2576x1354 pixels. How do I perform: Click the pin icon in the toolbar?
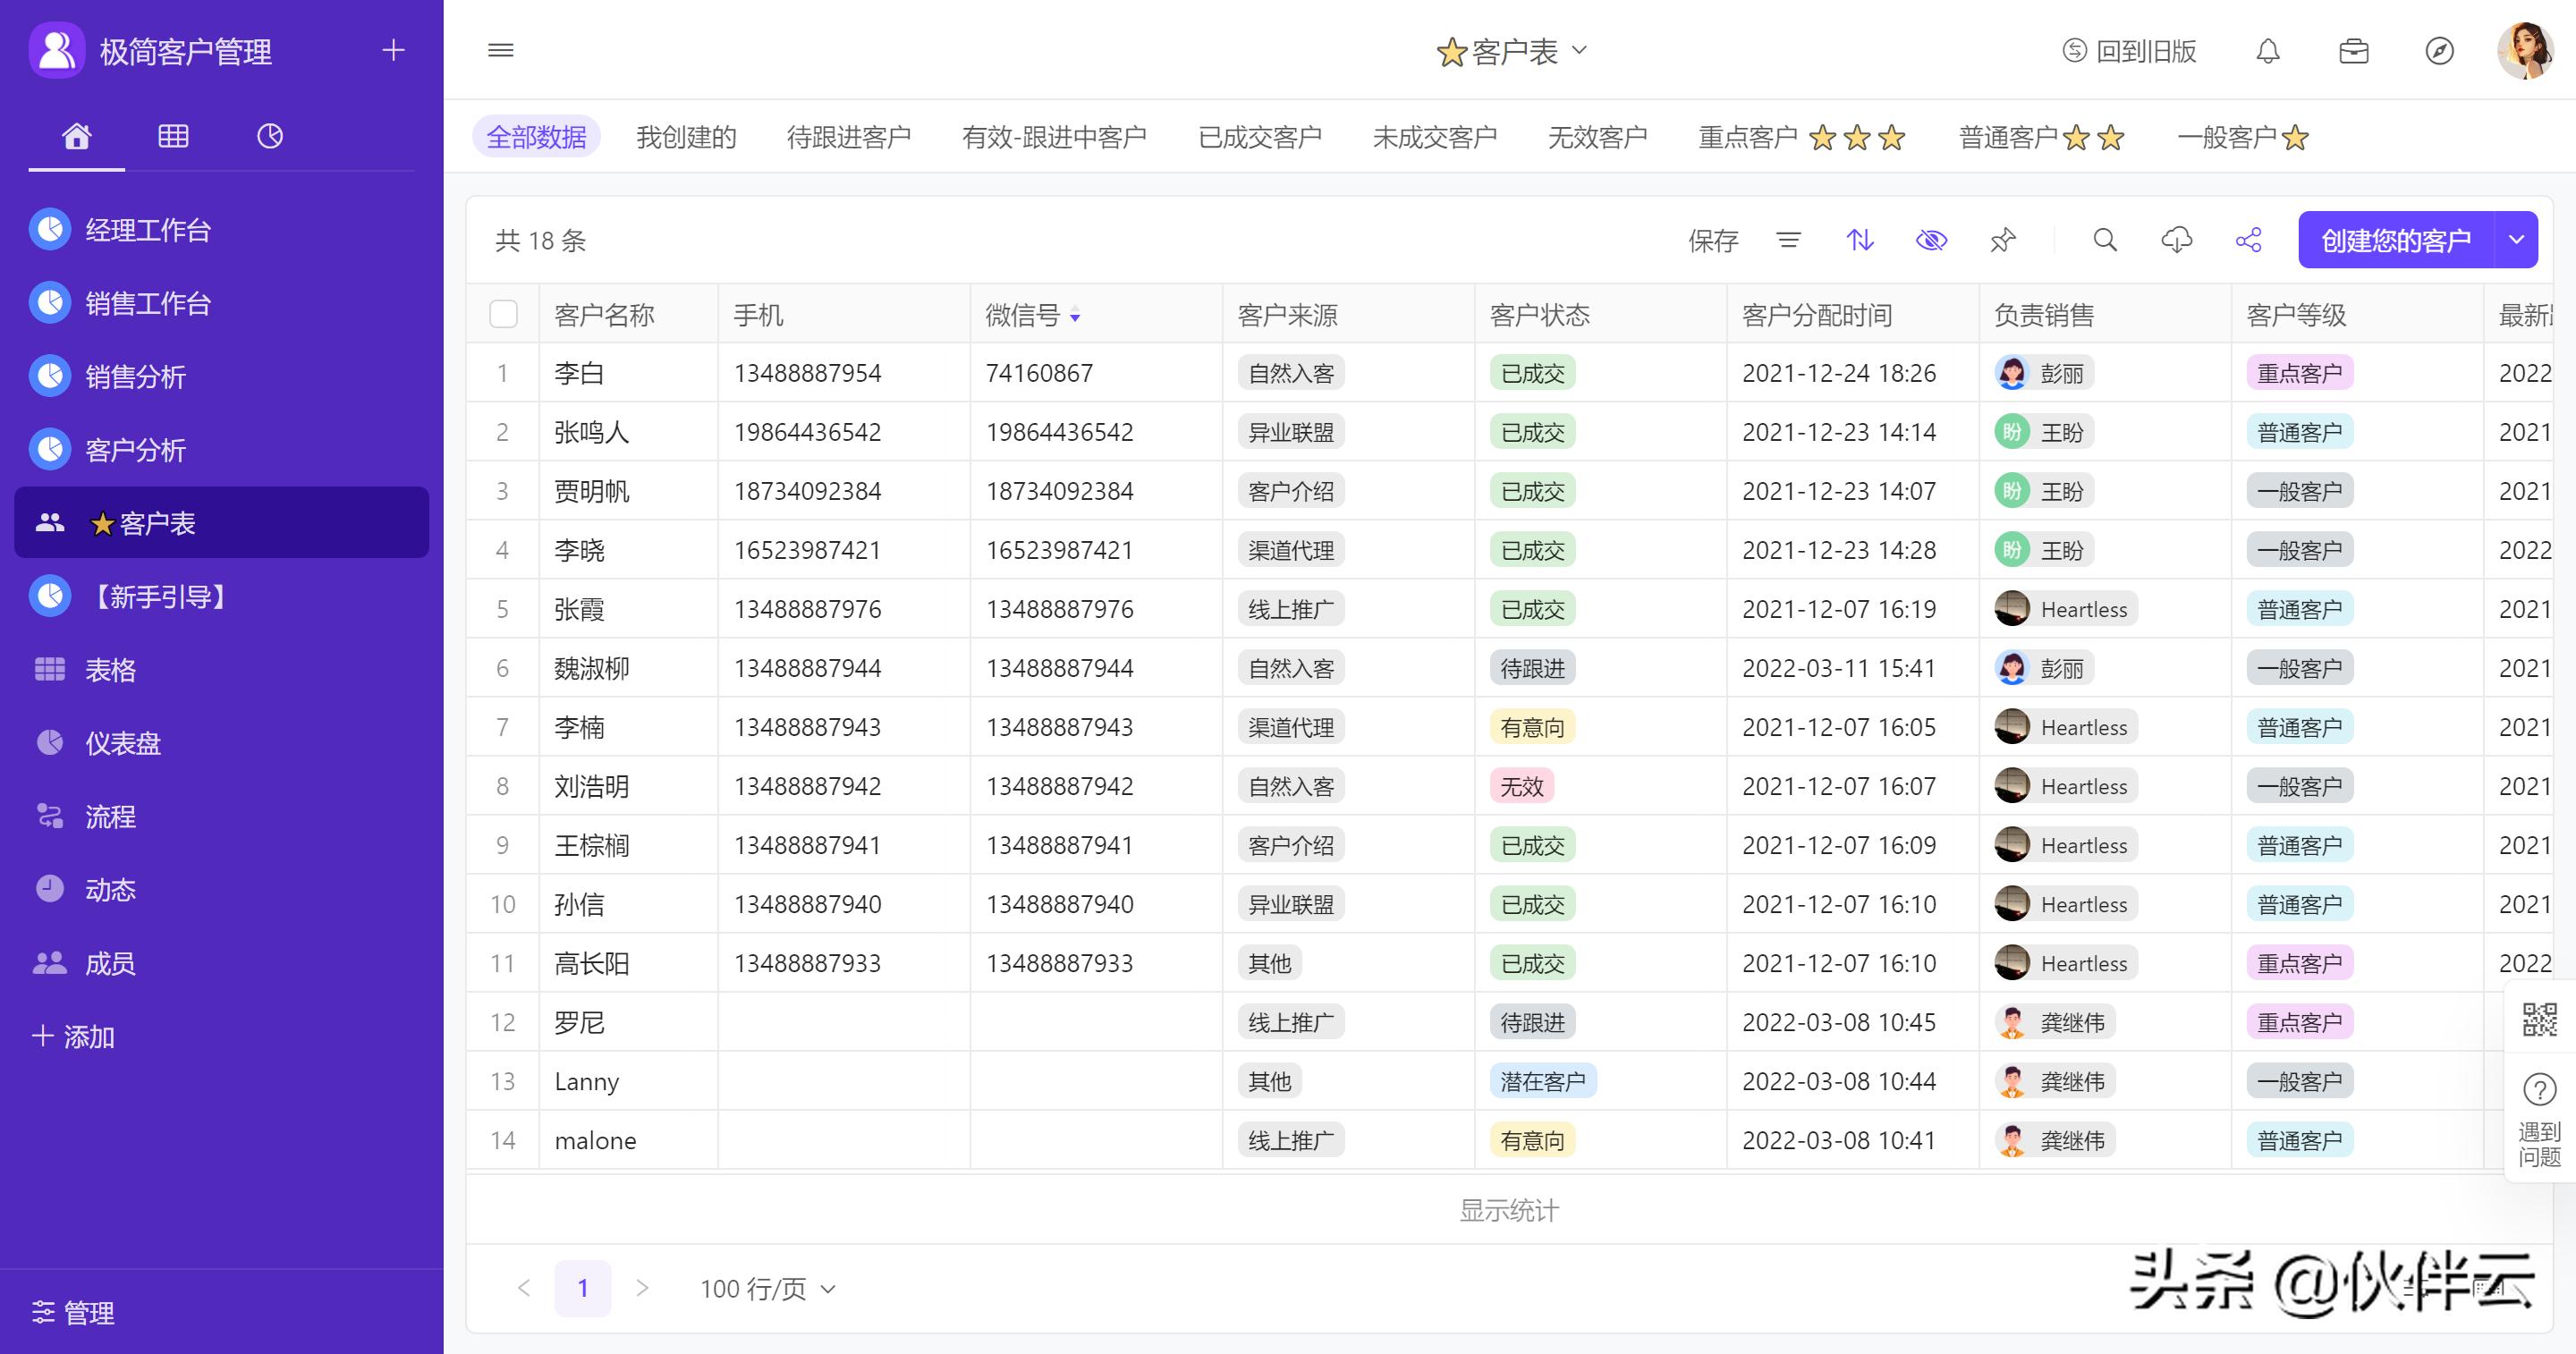[x=2002, y=240]
